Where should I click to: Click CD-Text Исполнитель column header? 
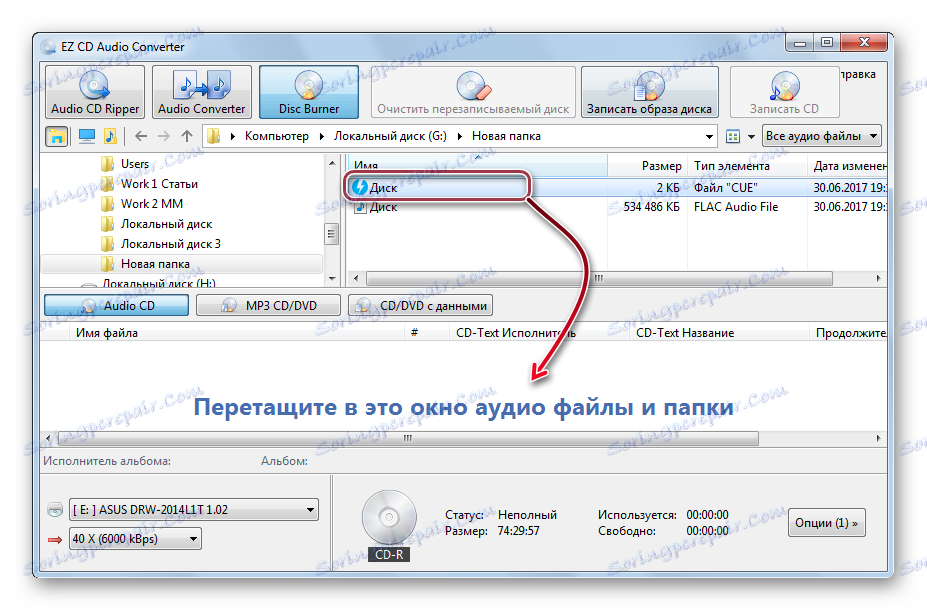click(x=538, y=333)
